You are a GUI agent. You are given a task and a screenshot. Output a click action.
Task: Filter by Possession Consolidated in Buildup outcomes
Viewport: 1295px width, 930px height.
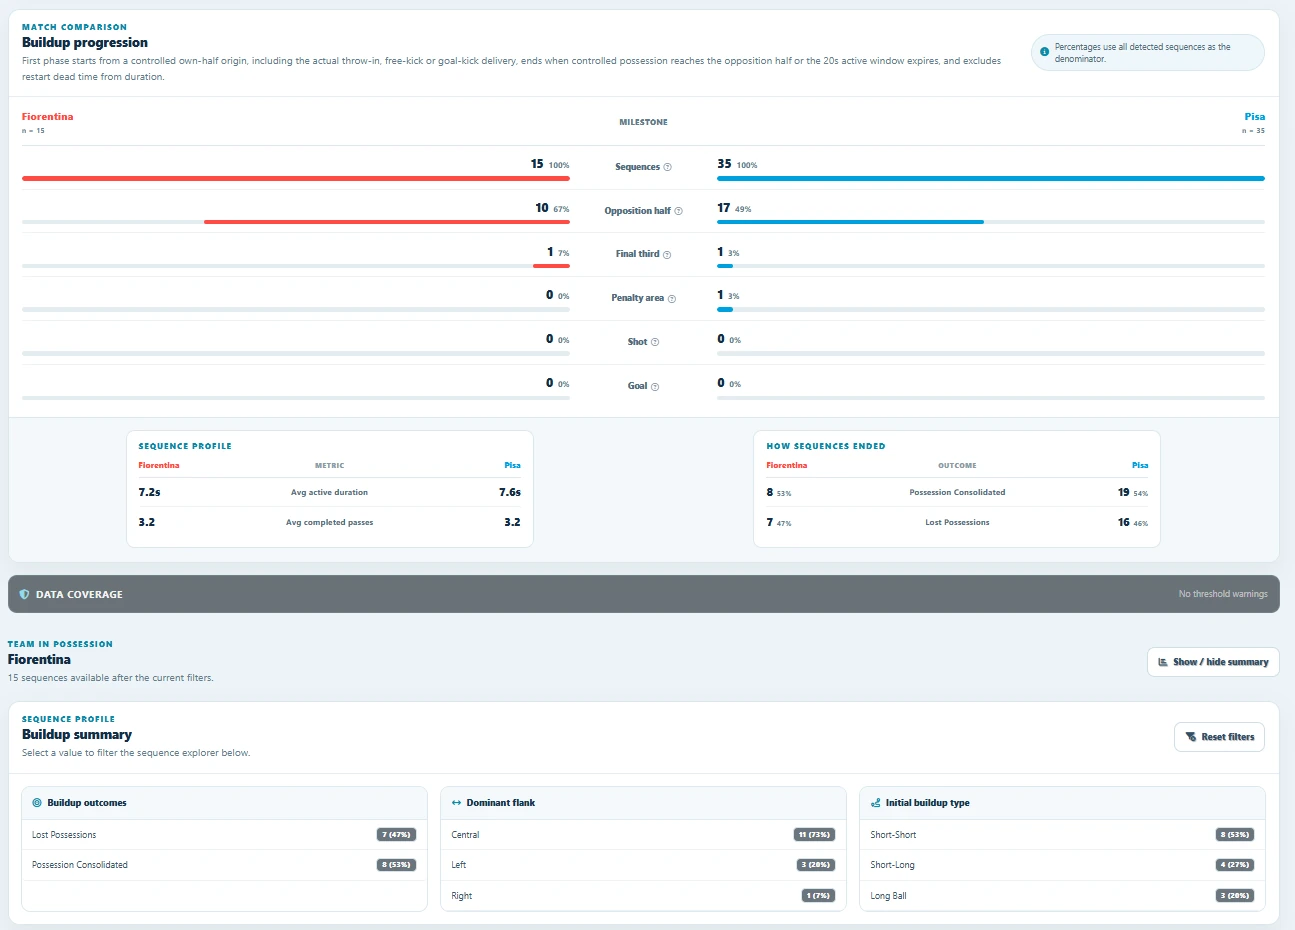224,865
